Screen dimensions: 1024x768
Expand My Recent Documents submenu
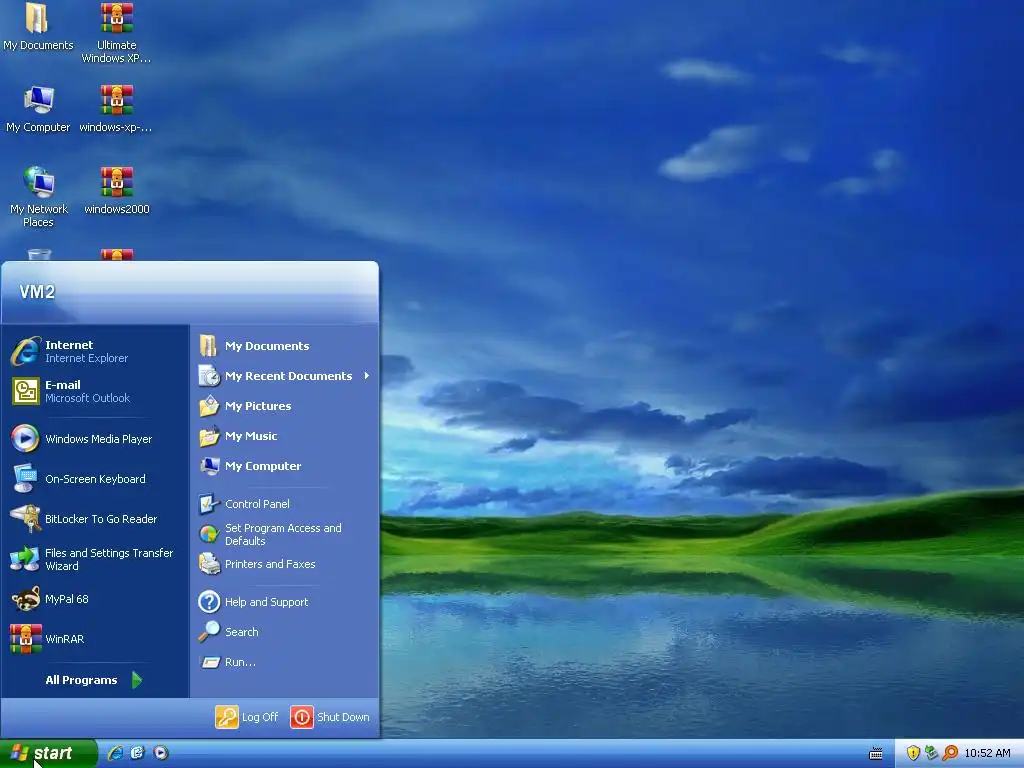point(285,376)
